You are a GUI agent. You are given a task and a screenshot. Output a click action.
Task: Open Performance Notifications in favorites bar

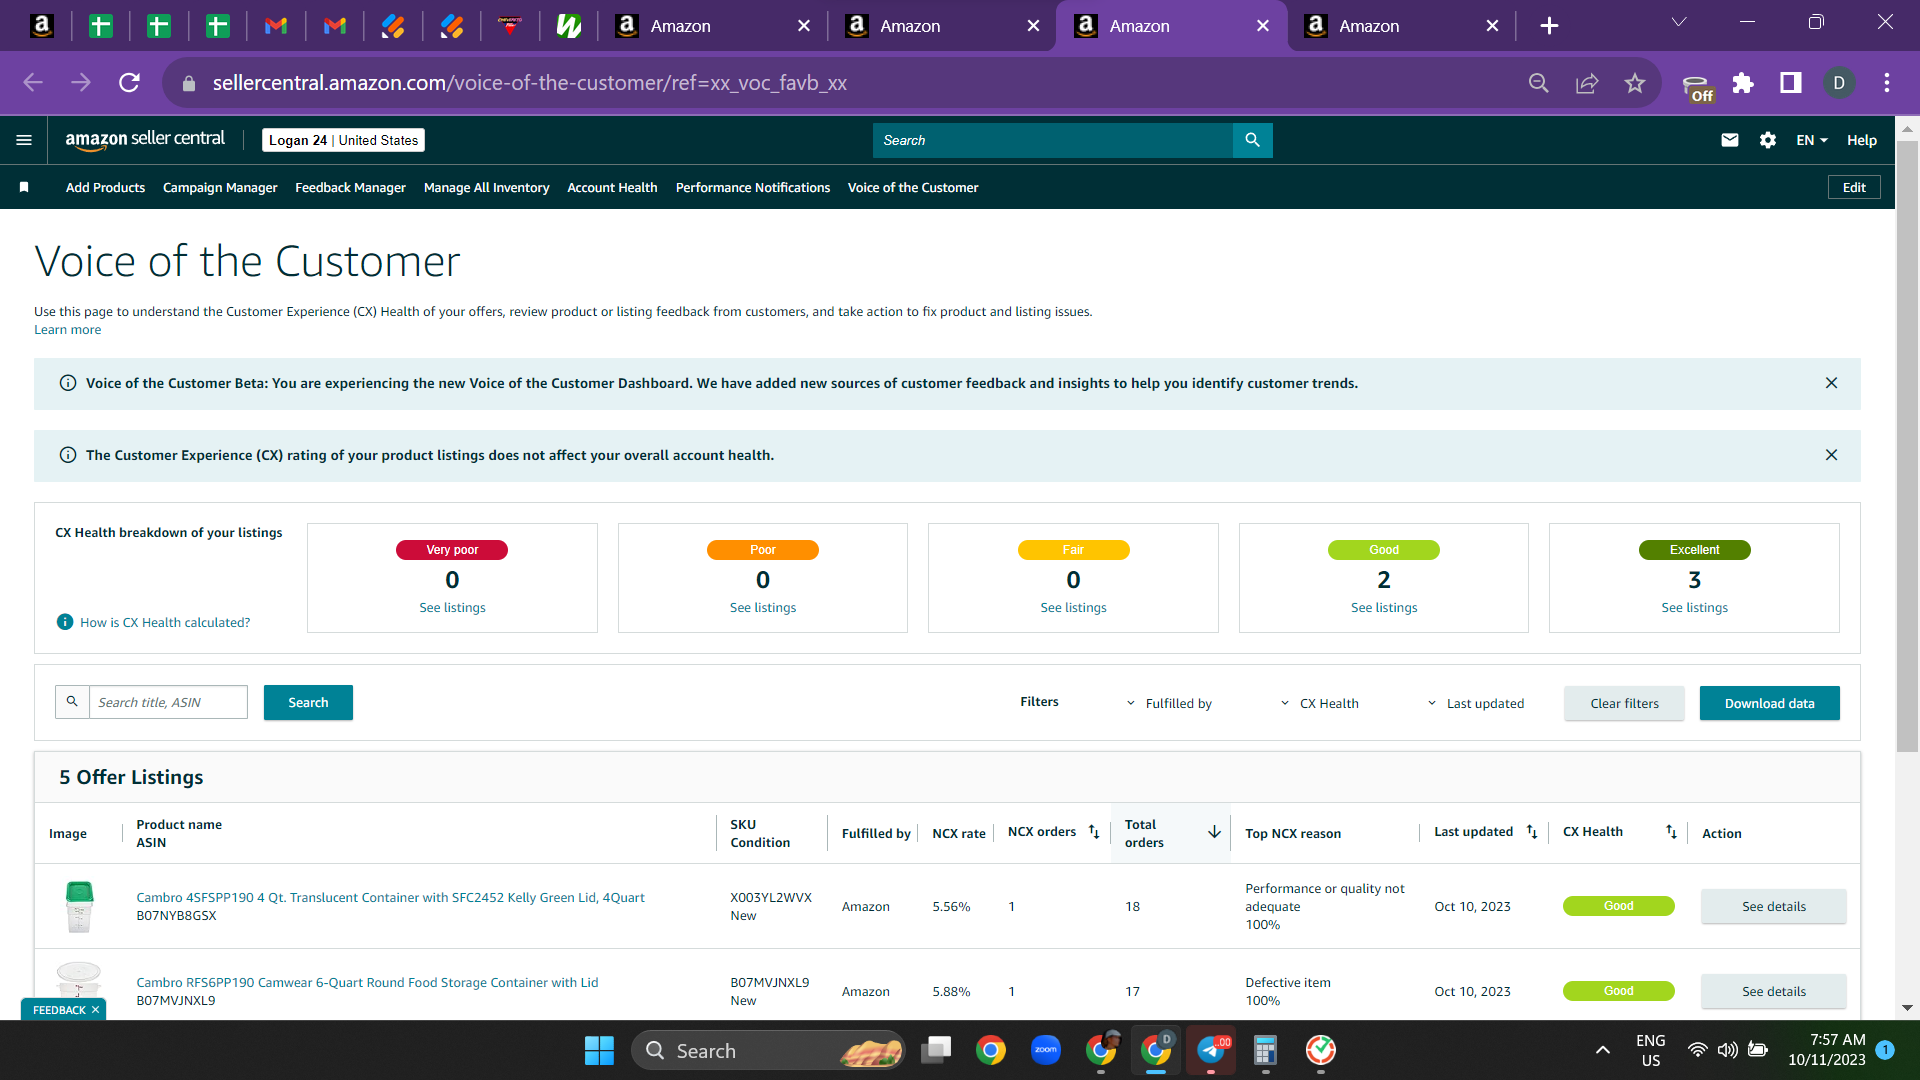(x=753, y=187)
